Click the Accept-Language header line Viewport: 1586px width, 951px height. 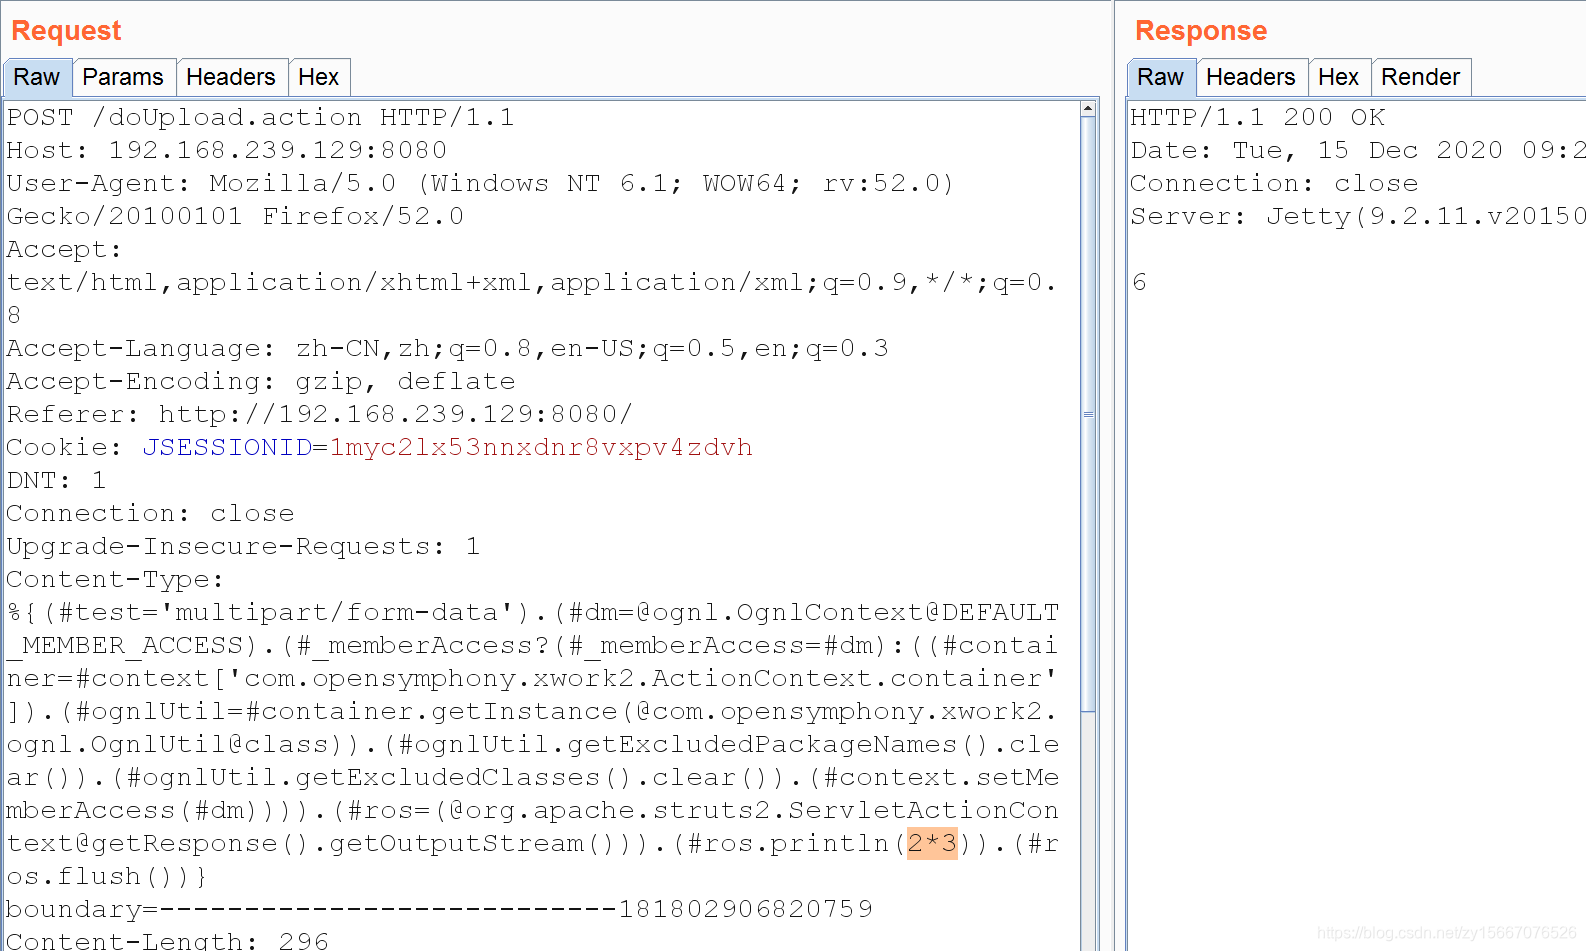pyautogui.click(x=447, y=348)
